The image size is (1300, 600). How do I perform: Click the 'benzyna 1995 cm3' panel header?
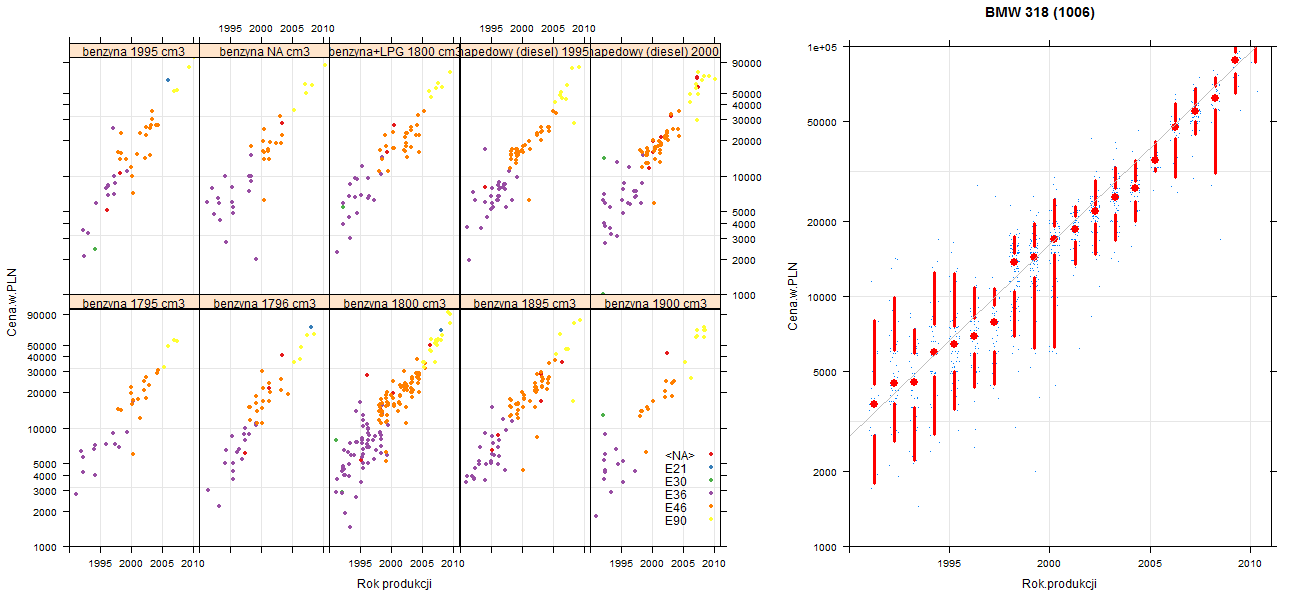click(x=134, y=51)
